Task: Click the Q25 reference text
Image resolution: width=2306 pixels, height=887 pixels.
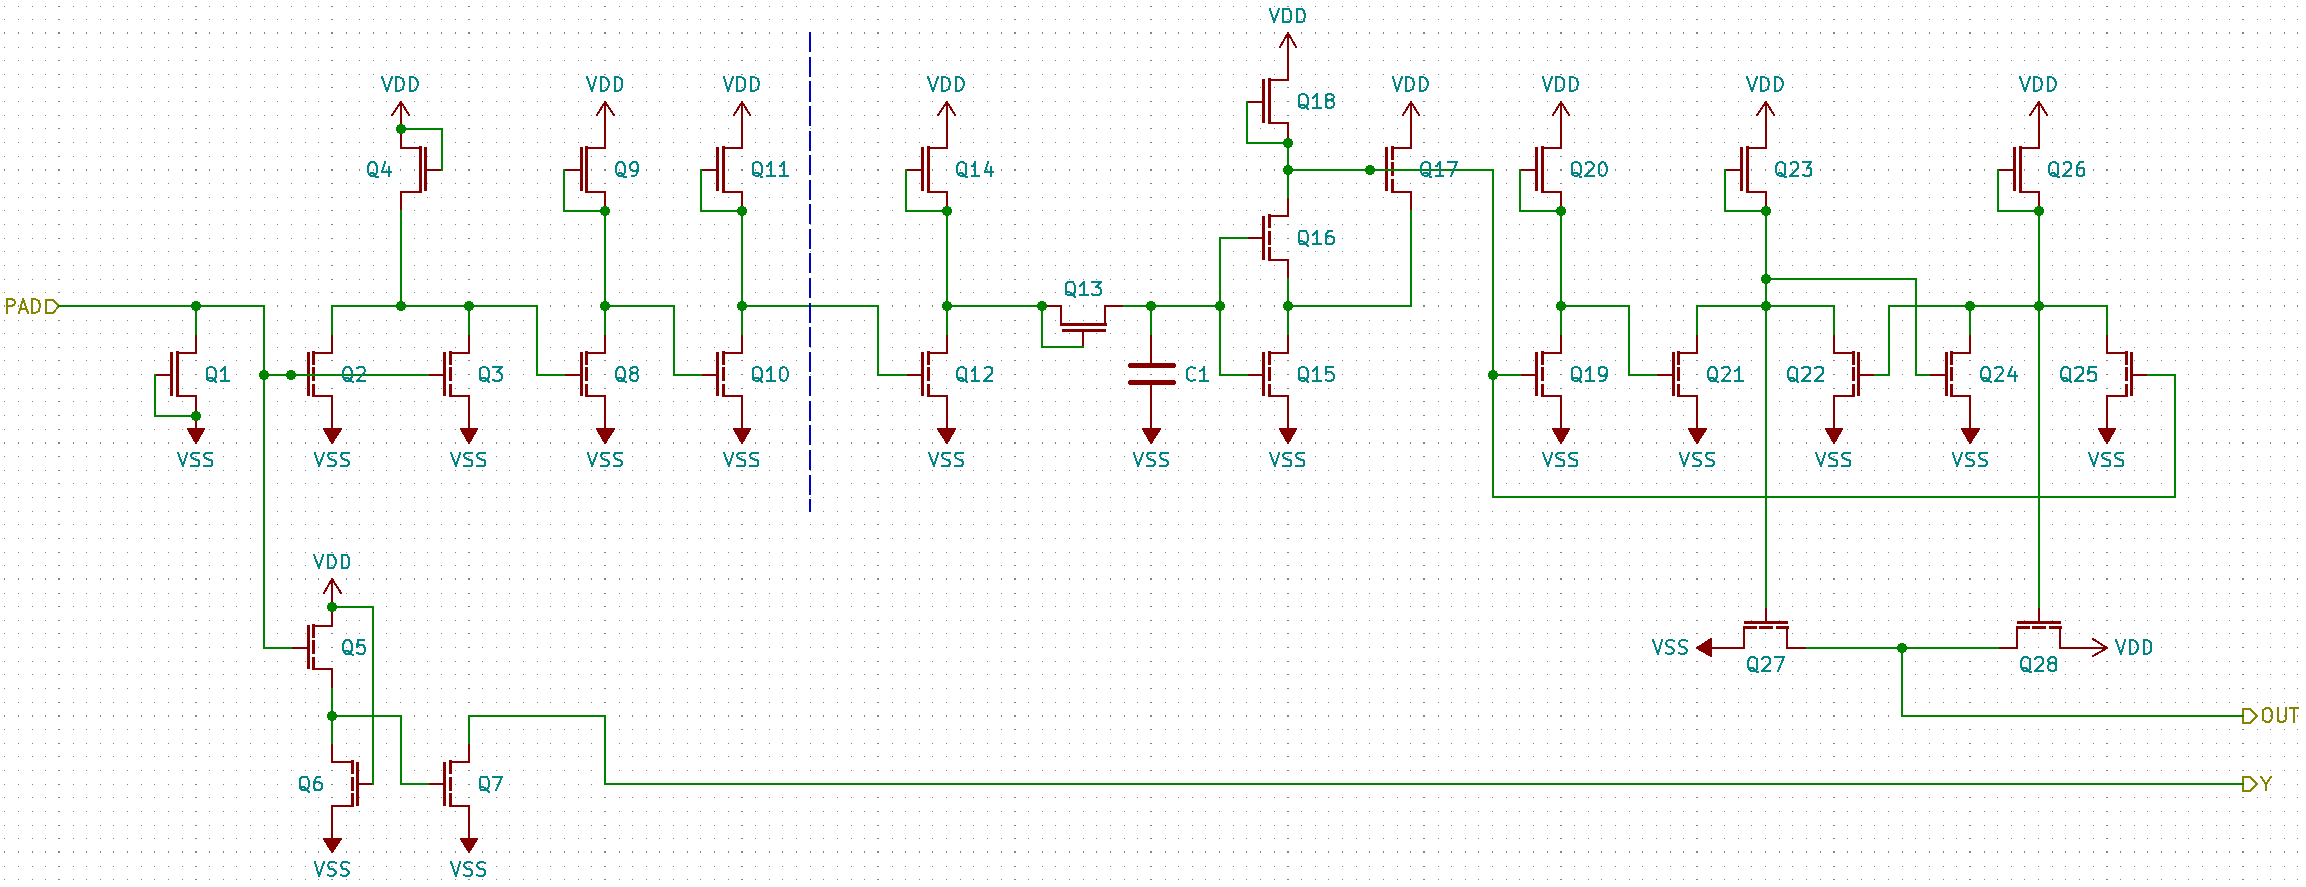Action: 2078,375
